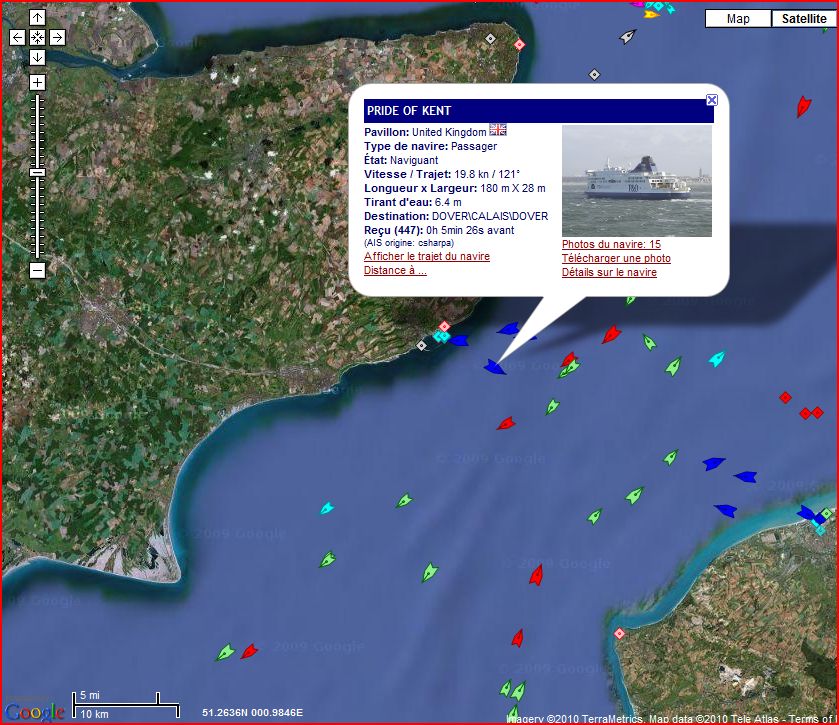This screenshot has width=839, height=725.
Task: Close the Pride of Kent info popup
Action: [x=712, y=100]
